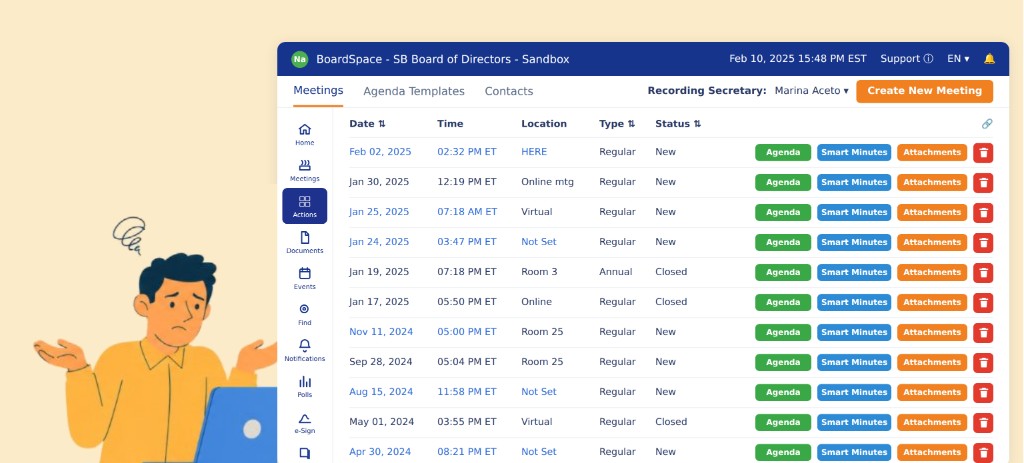Open Attachments for Jan 25, 2025 meeting

pos(932,212)
